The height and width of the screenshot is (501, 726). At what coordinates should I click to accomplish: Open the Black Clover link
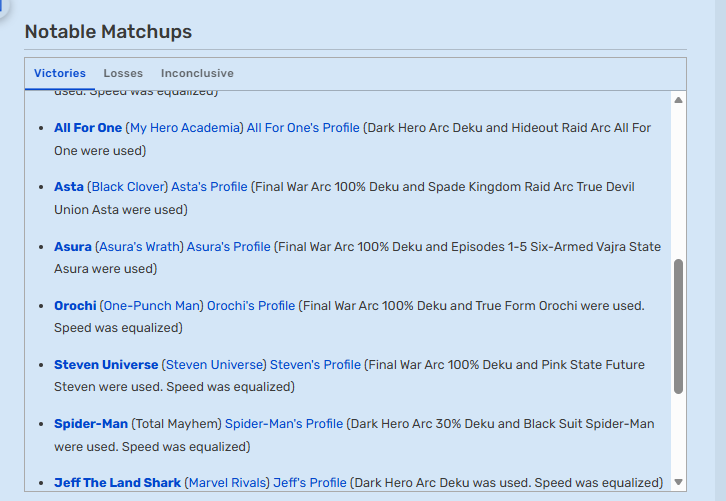pyautogui.click(x=128, y=187)
